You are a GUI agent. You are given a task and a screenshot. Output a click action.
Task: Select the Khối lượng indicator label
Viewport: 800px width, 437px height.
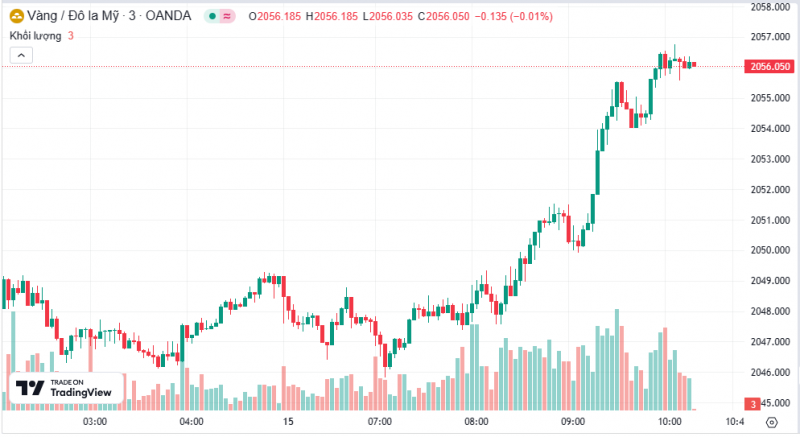(35, 36)
